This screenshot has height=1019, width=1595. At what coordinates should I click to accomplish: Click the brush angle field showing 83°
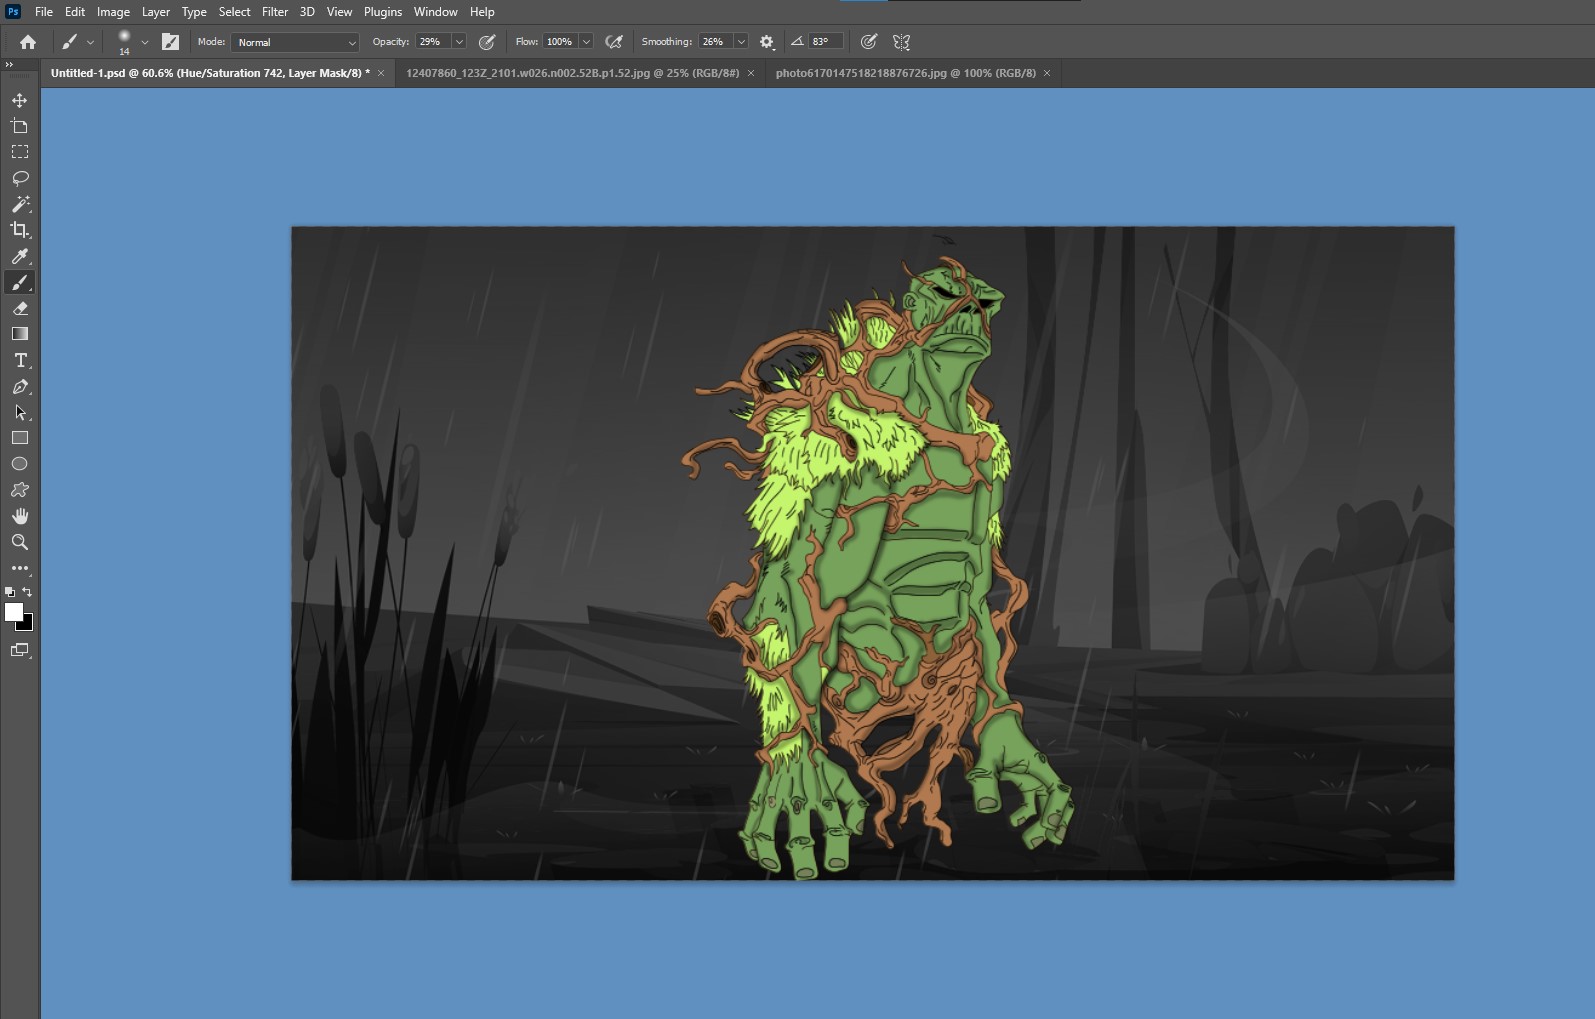[x=826, y=42]
